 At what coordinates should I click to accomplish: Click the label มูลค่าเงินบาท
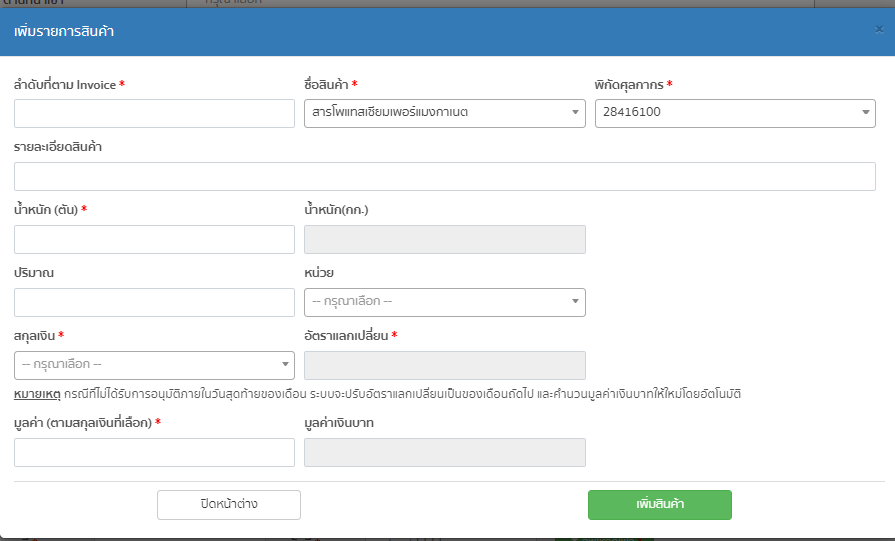(x=339, y=423)
